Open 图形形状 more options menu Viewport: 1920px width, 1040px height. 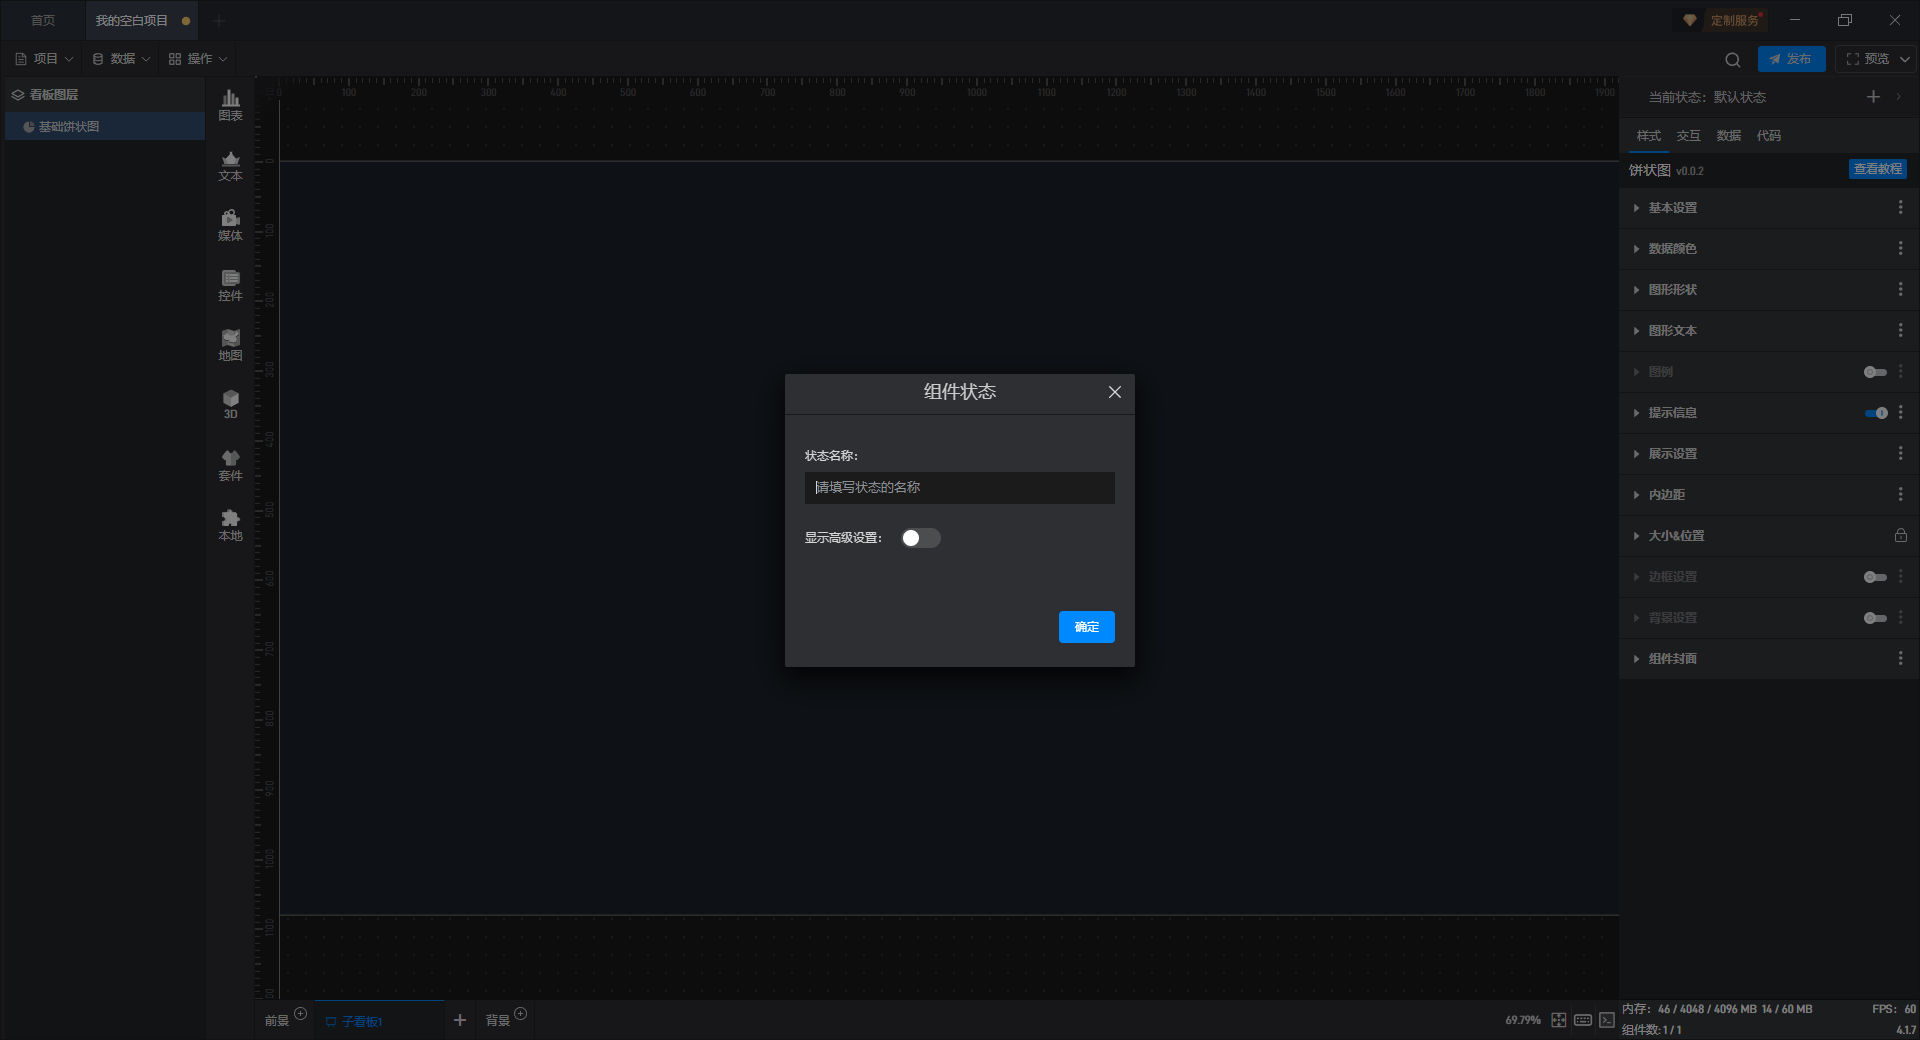click(x=1900, y=289)
